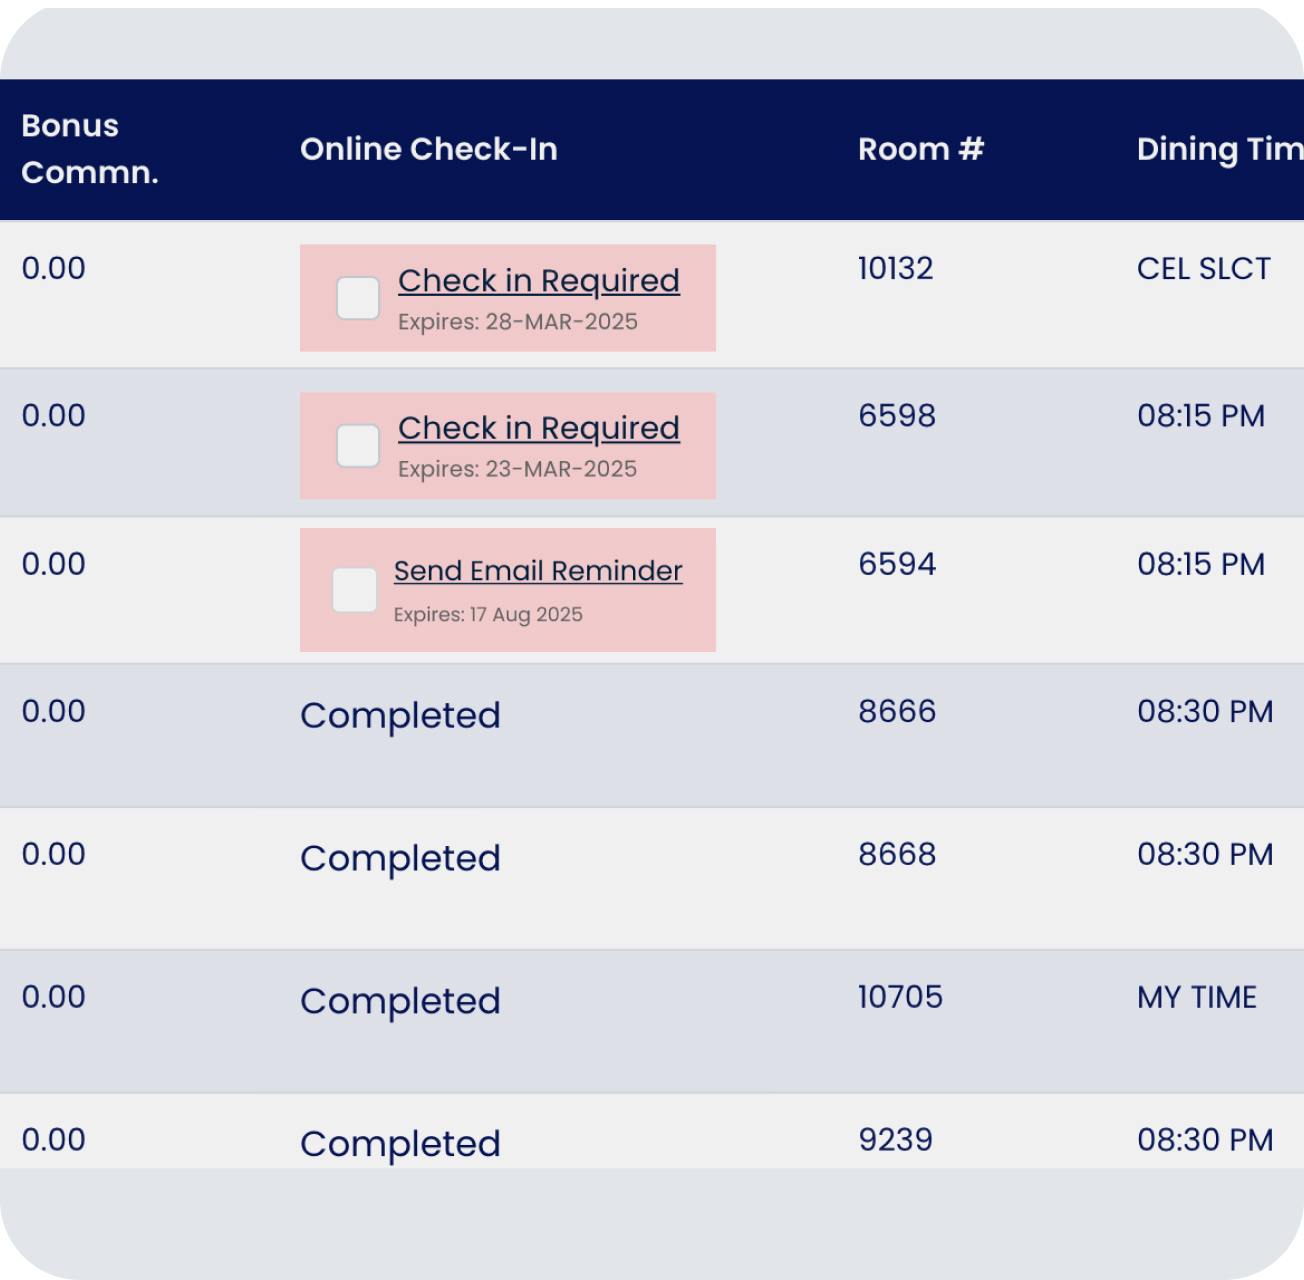Check the box for room 10132 check-in
Screen dimensions: 1304x1280
(357, 297)
